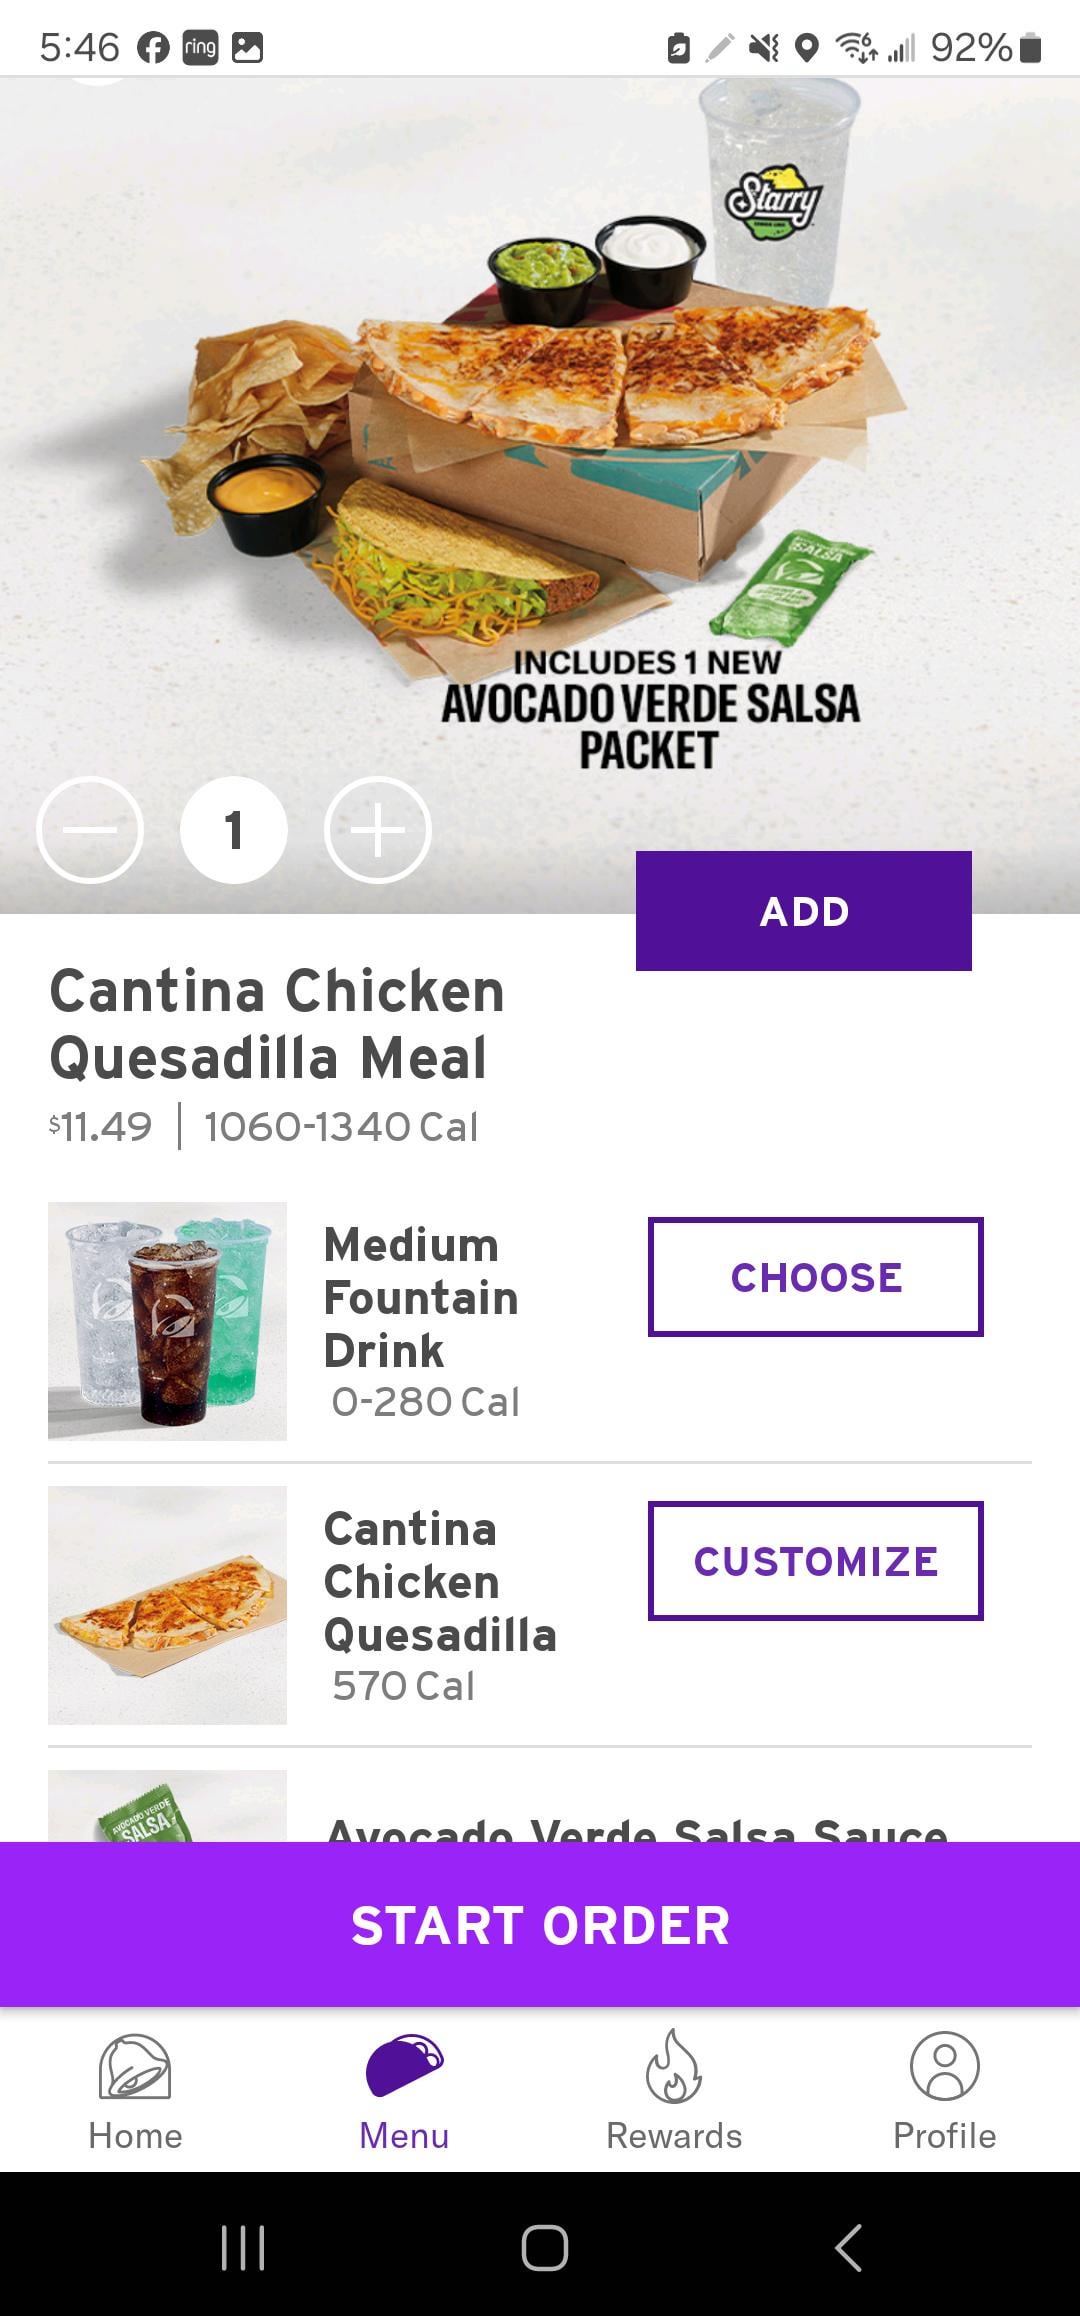Open the Rewards flame icon
This screenshot has height=2316, width=1080.
tap(674, 2067)
